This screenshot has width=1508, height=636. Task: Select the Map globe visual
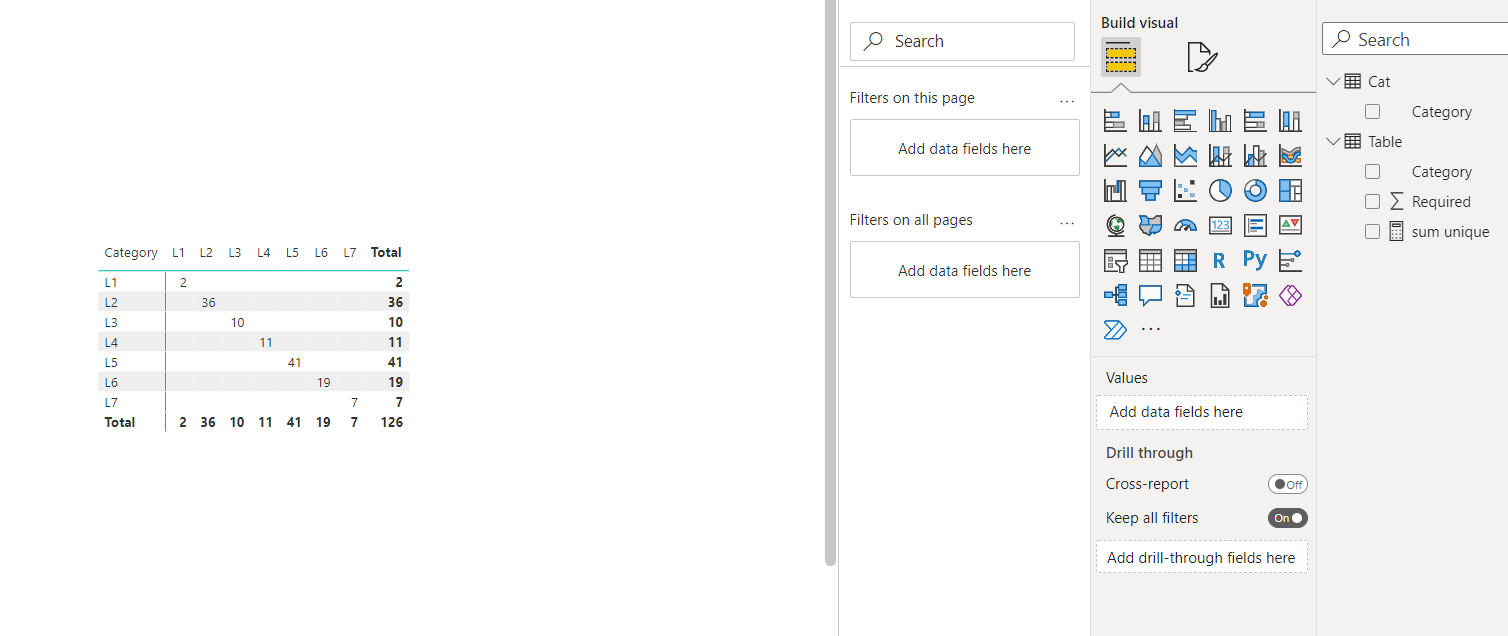pyautogui.click(x=1115, y=225)
